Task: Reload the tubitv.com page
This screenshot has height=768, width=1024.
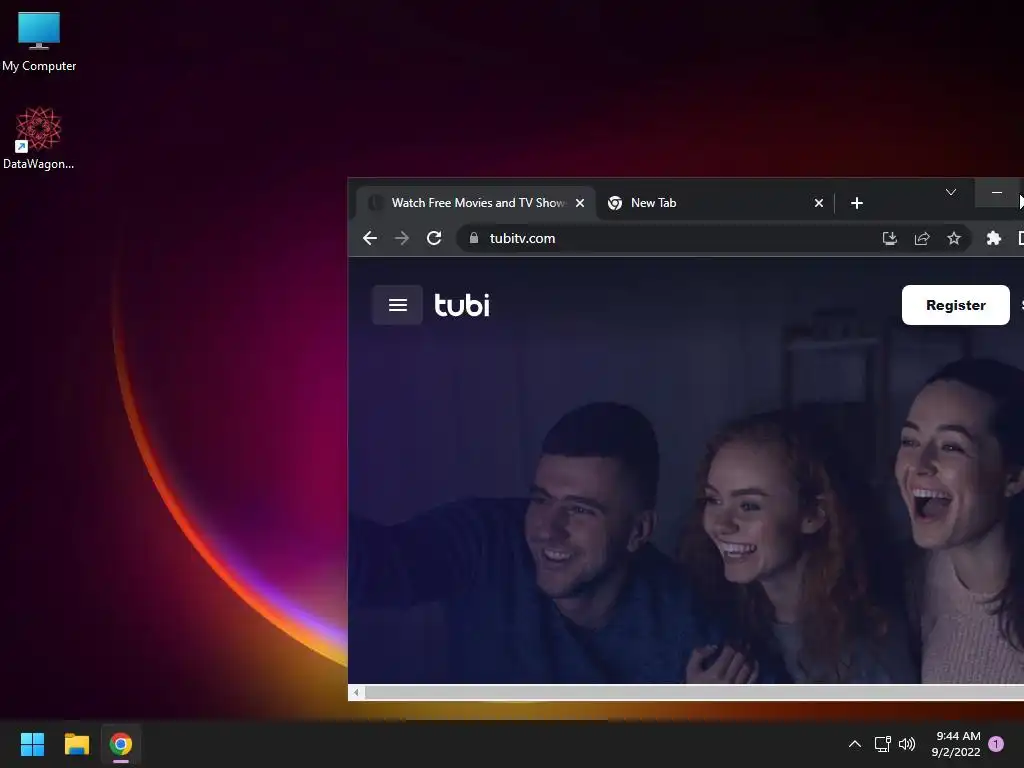Action: click(434, 238)
